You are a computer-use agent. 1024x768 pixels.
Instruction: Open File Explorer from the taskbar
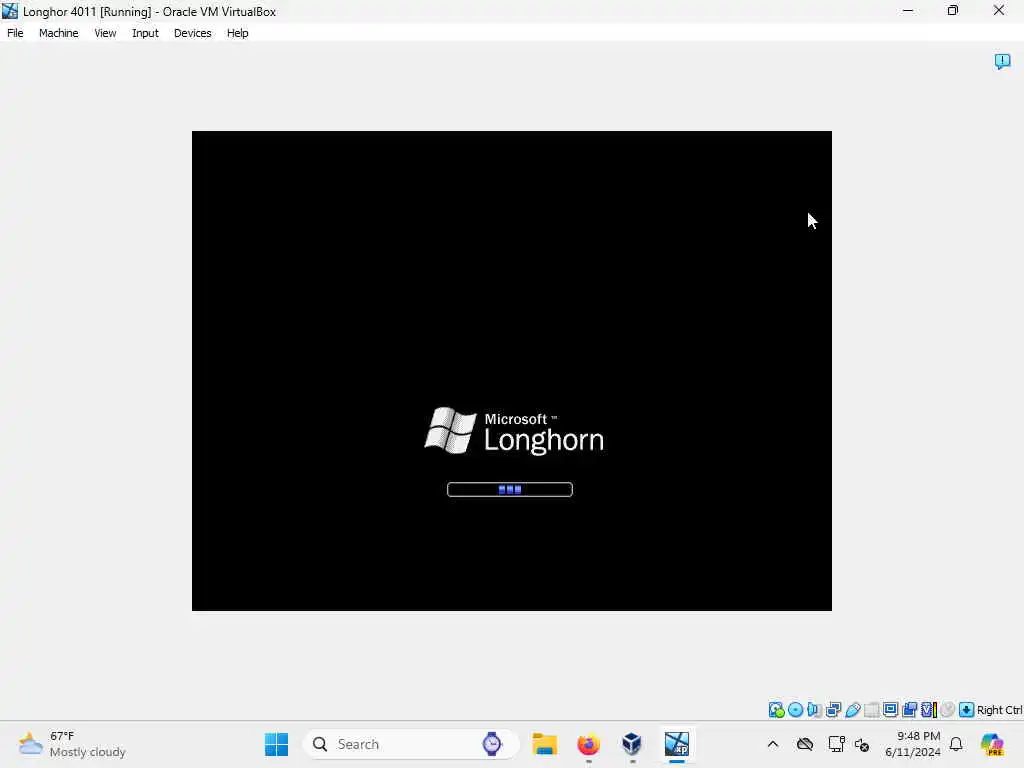(x=545, y=744)
